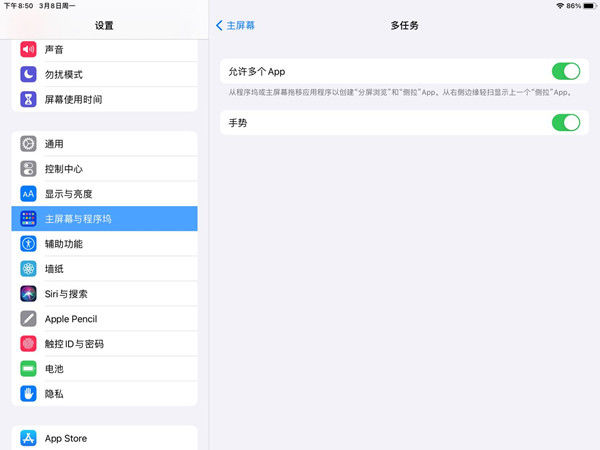
Task: Tap the Wi-Fi status icon
Action: click(x=560, y=6)
